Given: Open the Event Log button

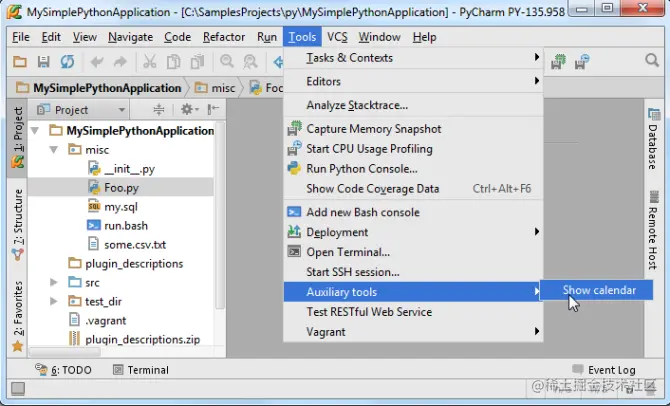Looking at the screenshot, I should [x=604, y=370].
